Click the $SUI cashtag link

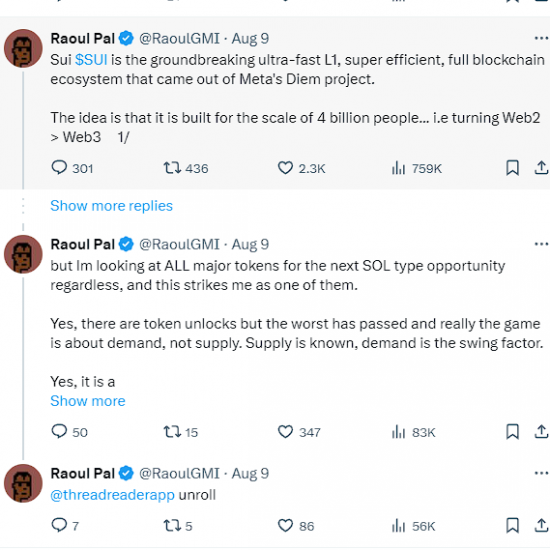point(91,60)
